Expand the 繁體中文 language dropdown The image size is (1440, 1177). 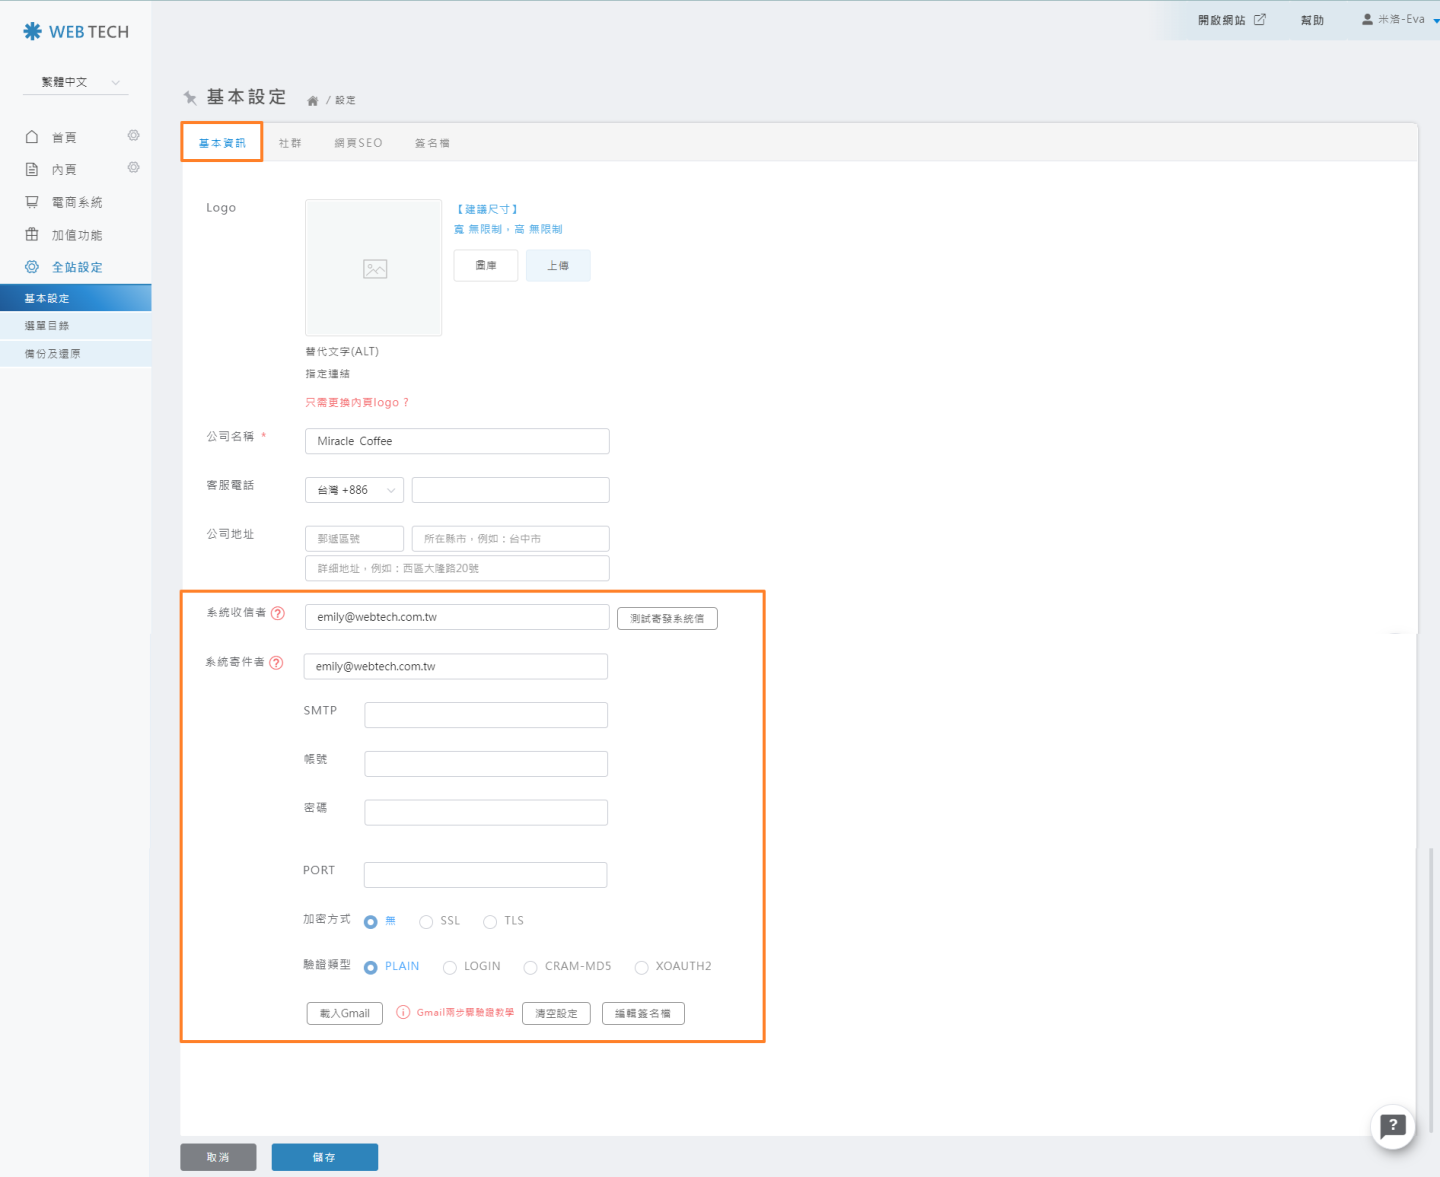(x=76, y=82)
